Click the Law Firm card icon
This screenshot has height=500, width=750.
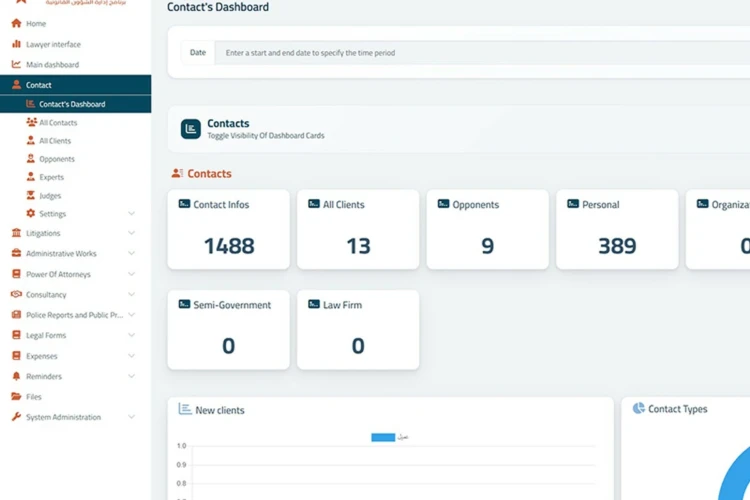click(314, 304)
